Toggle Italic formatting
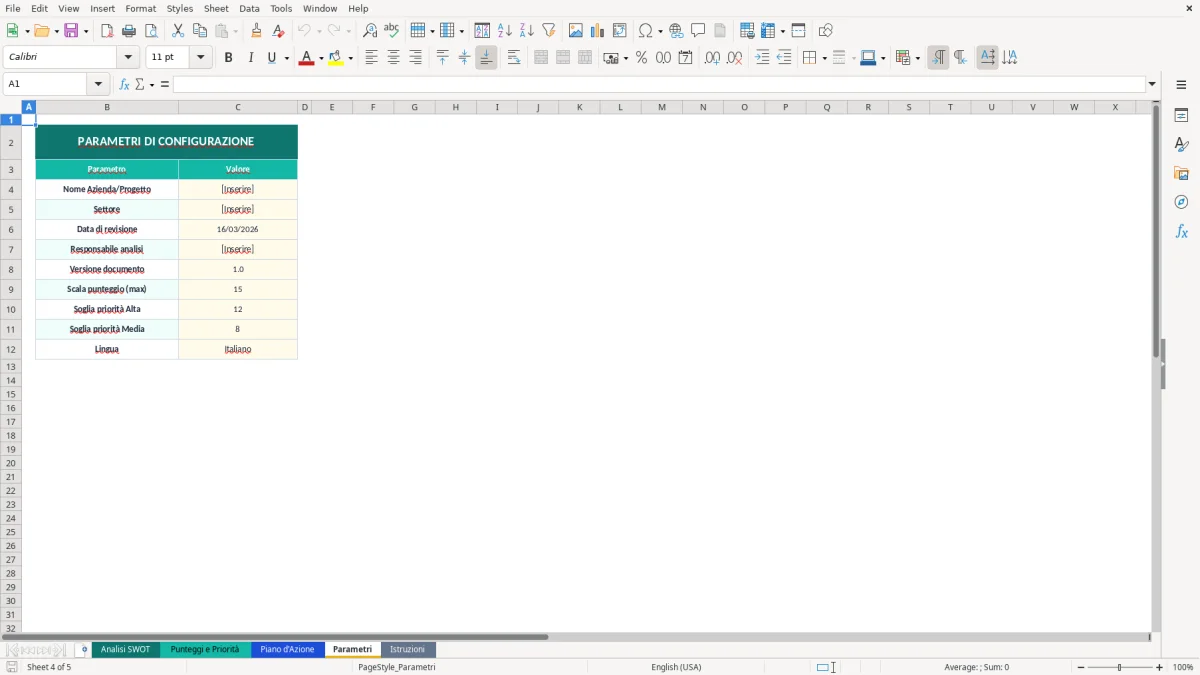Screen dimensions: 1200x675 click(x=250, y=58)
